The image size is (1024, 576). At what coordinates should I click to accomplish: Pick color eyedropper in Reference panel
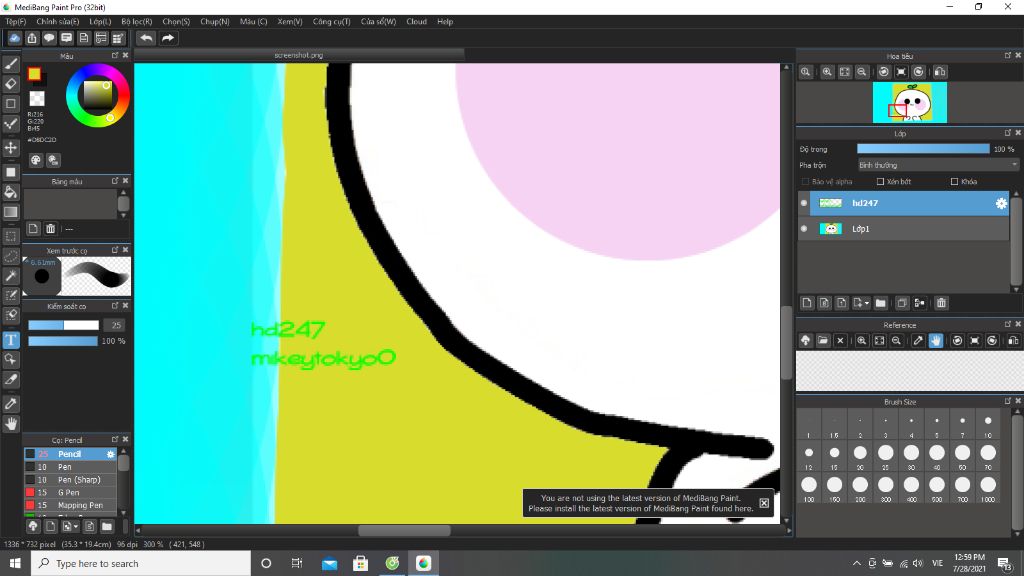tap(918, 340)
